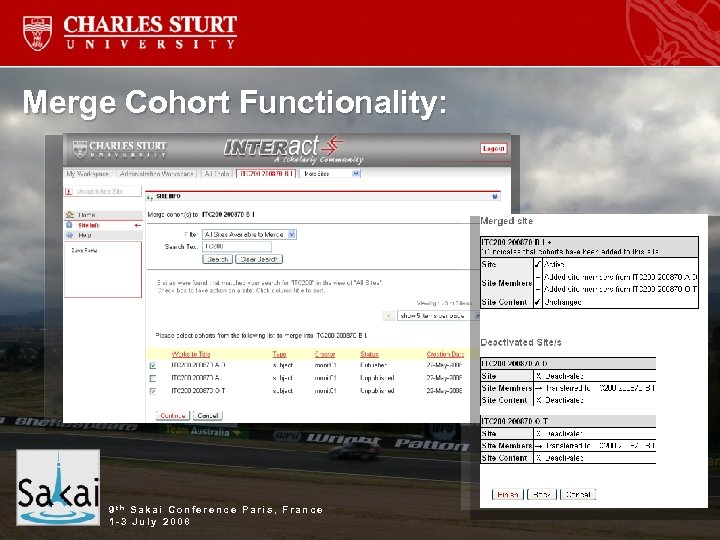Screen dimensions: 720x540
Task: Select the ITC200 200870 B I site tab
Action: pos(267,174)
